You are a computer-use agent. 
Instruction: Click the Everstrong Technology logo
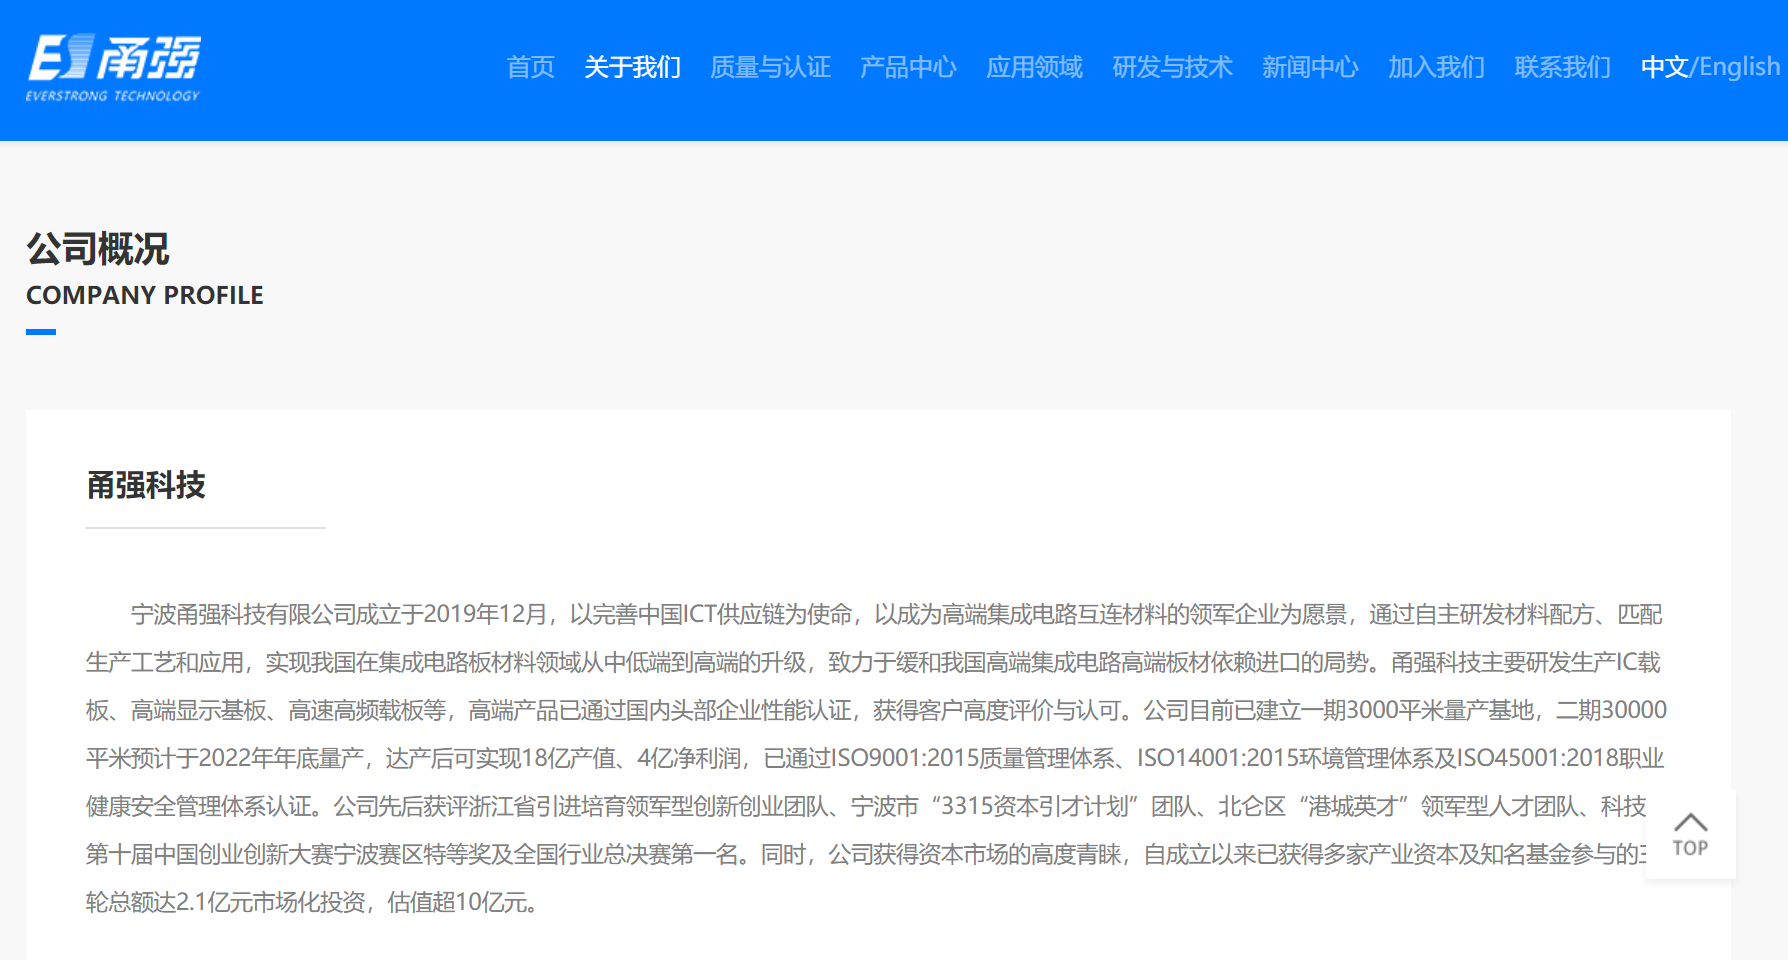[x=113, y=67]
